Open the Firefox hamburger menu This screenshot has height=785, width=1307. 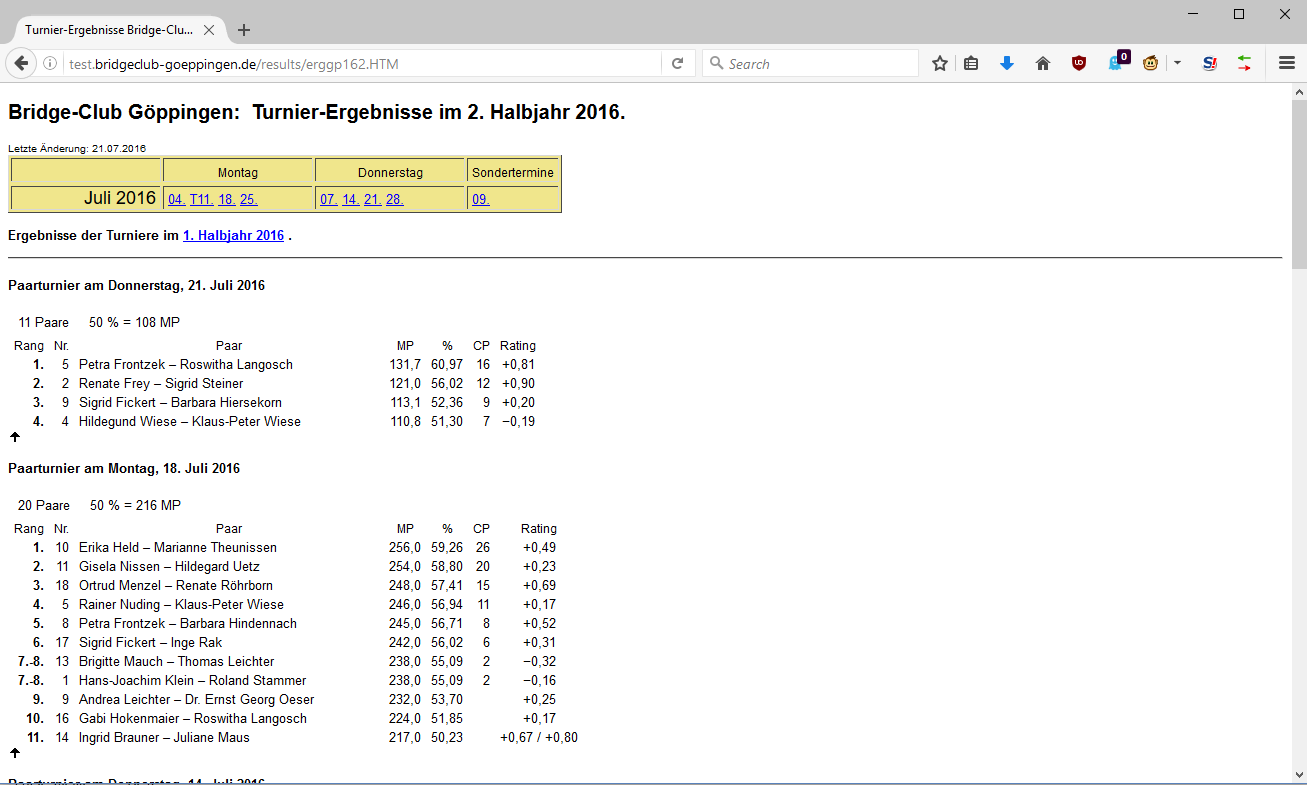(1287, 63)
